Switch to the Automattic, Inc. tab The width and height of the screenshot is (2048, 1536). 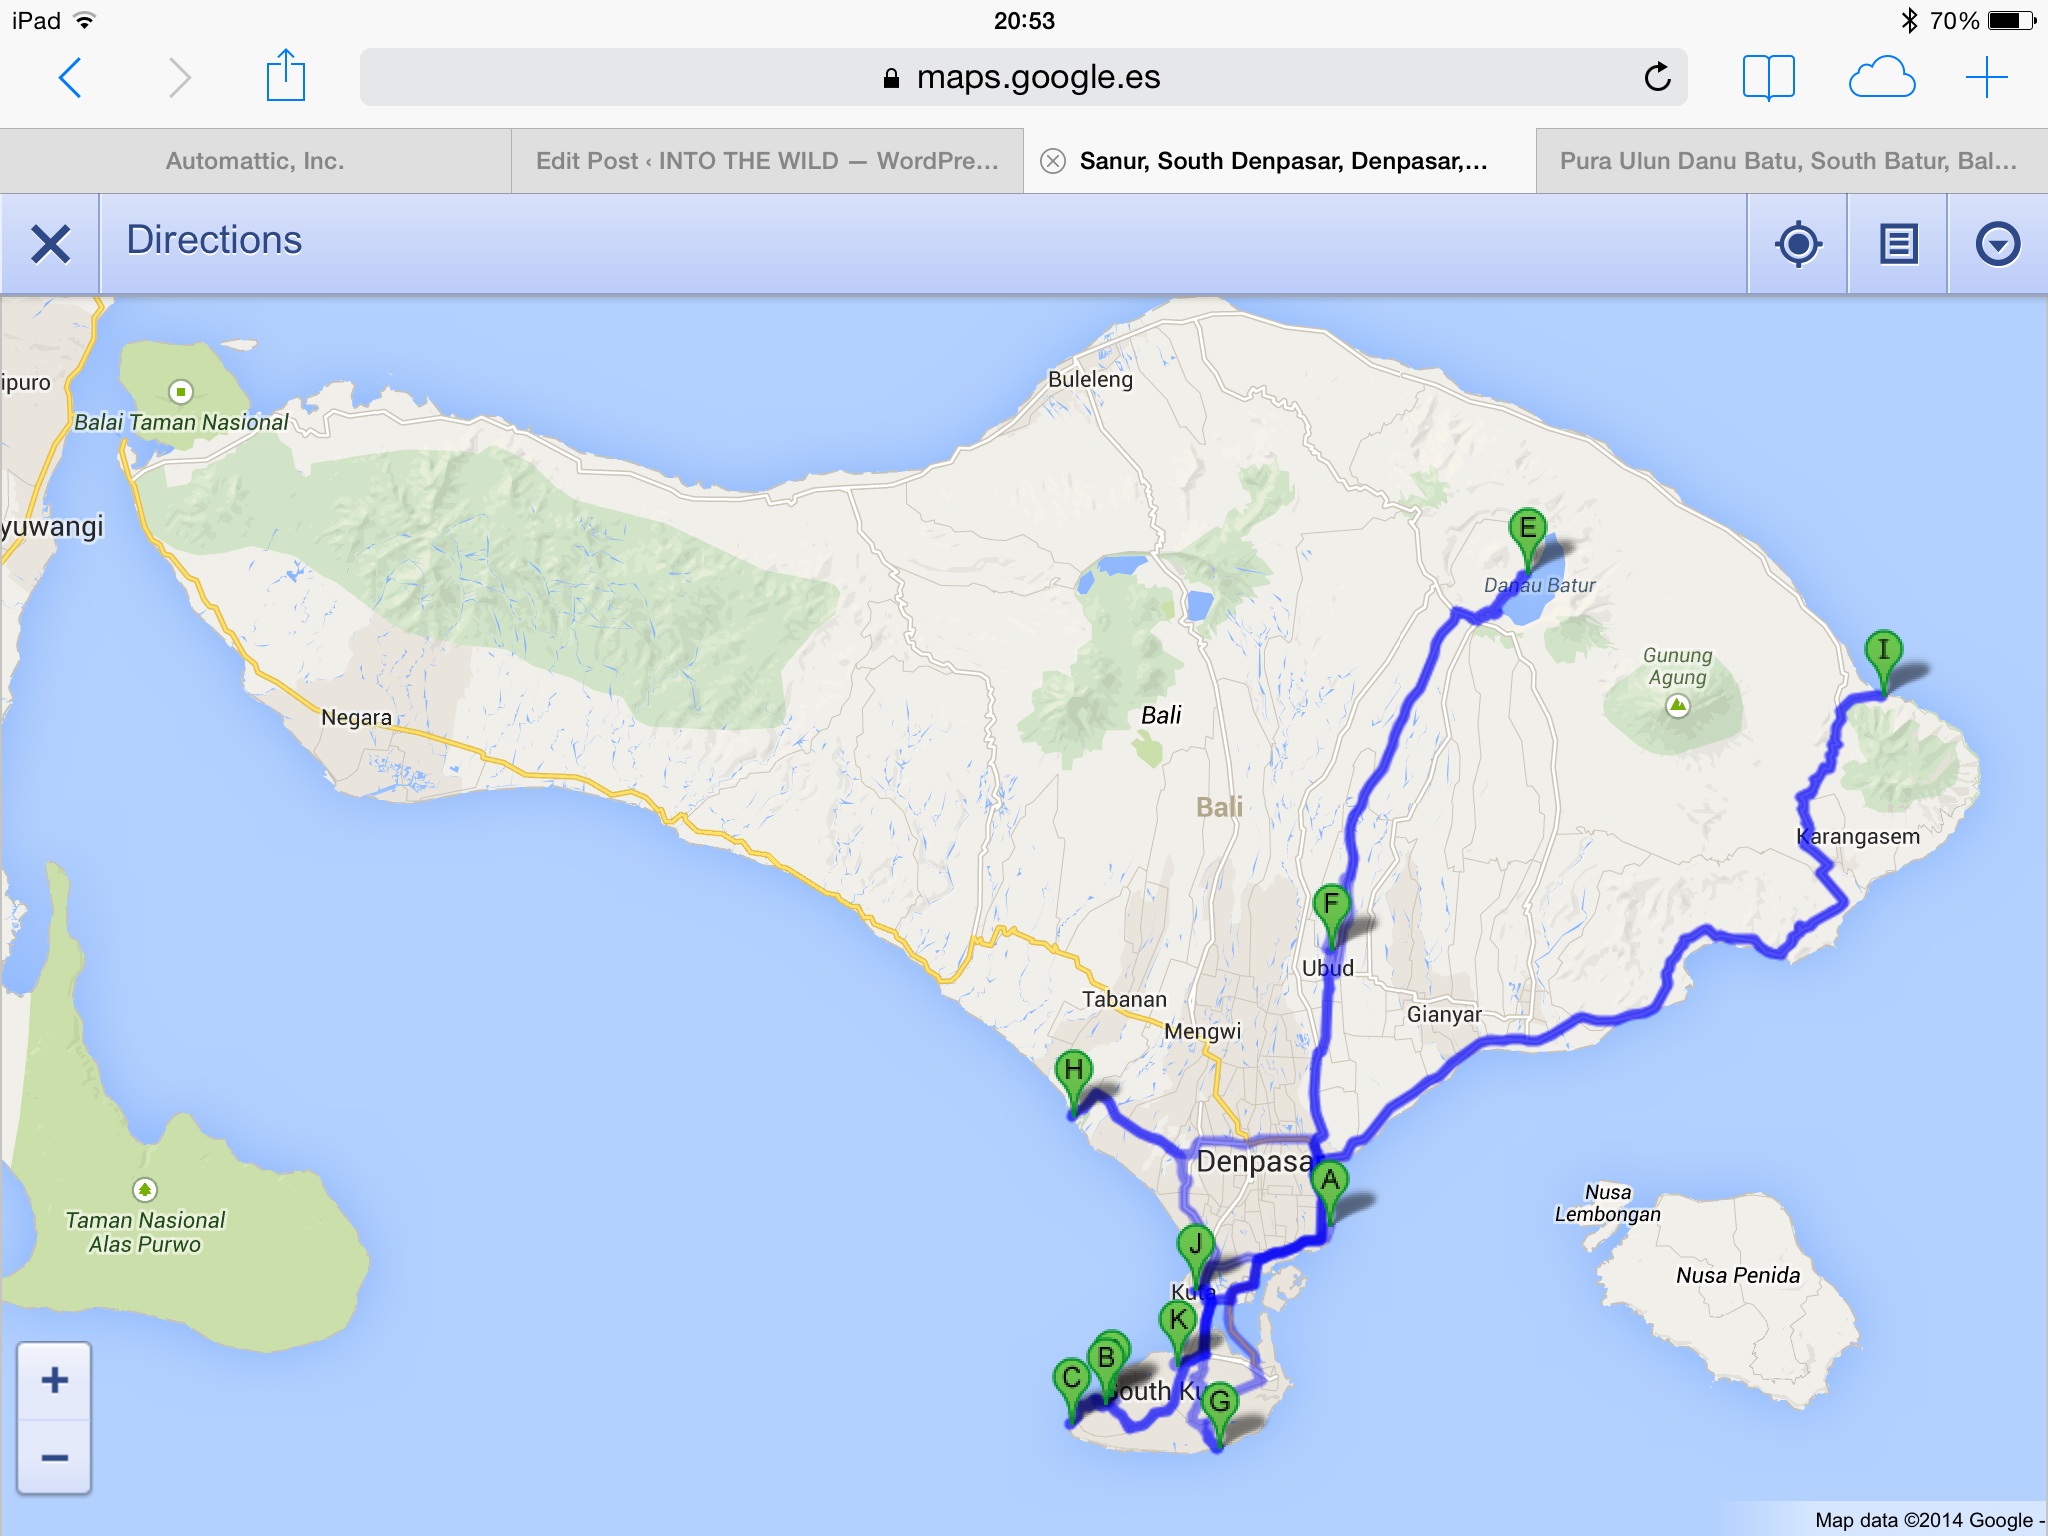coord(255,161)
